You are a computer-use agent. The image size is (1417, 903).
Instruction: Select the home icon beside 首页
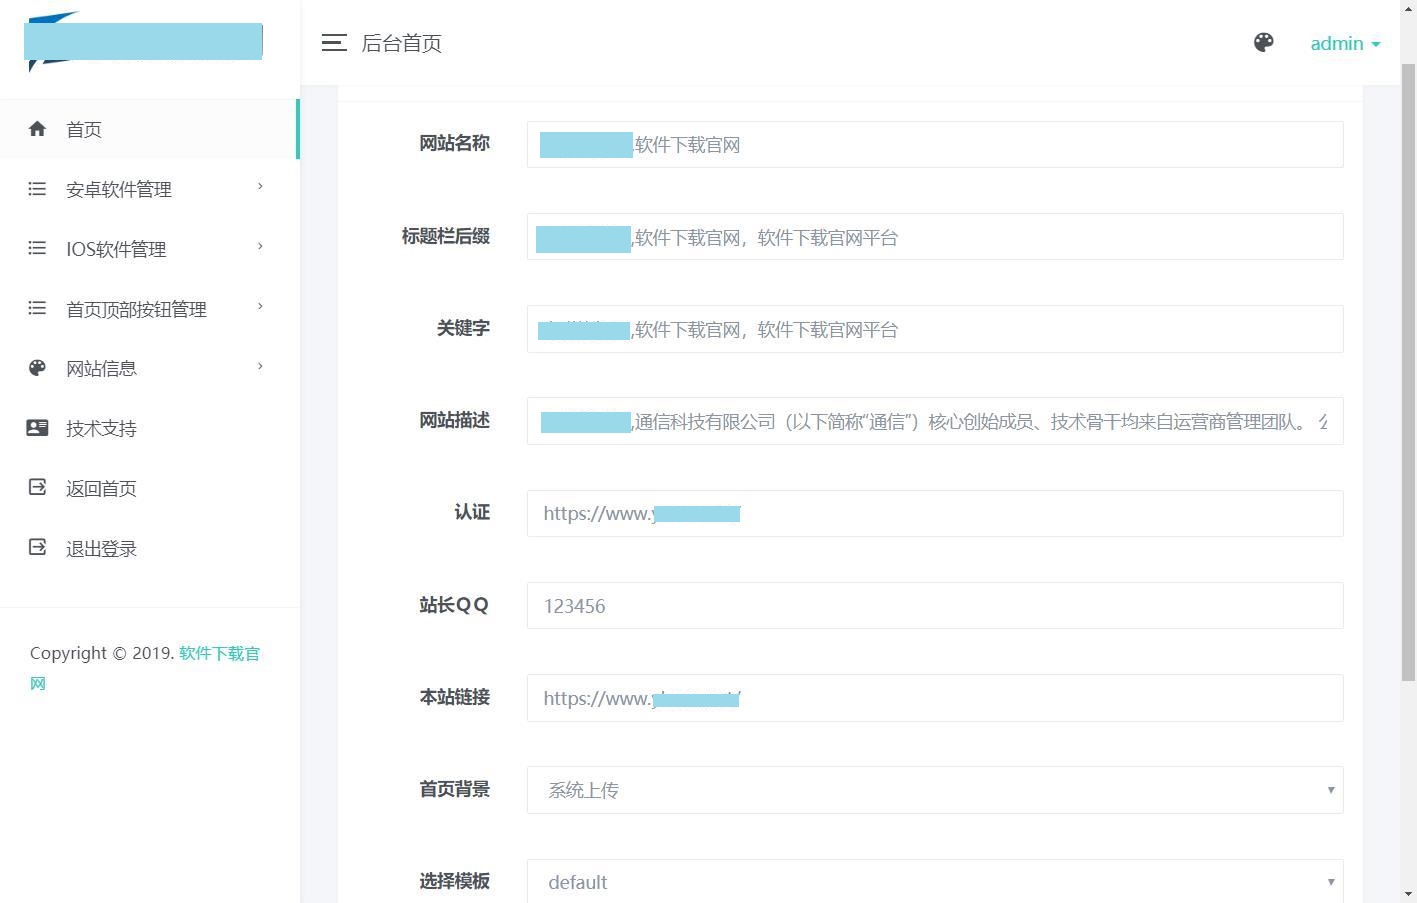tap(37, 128)
